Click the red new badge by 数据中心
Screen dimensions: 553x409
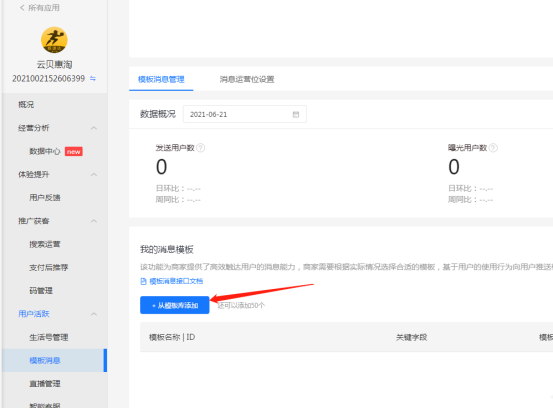74,152
